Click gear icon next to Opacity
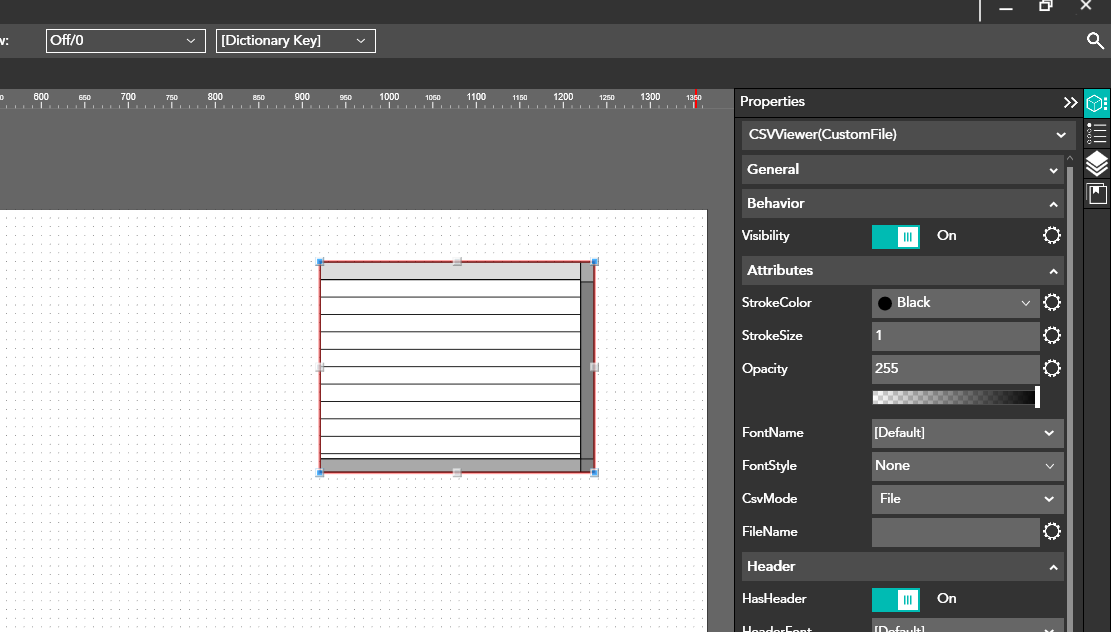 (x=1052, y=369)
